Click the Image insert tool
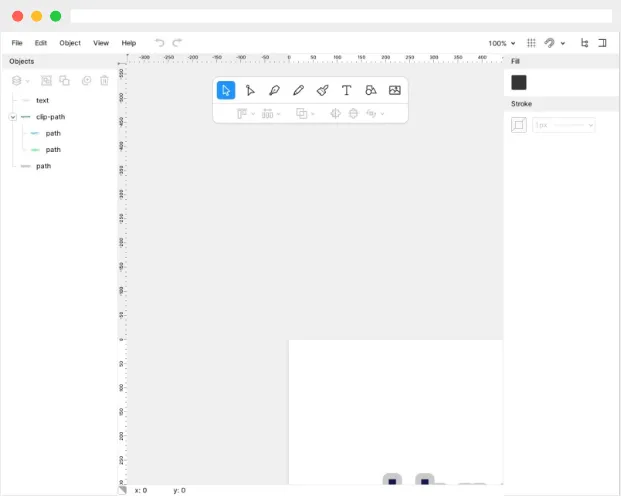The width and height of the screenshot is (621, 496). click(395, 90)
